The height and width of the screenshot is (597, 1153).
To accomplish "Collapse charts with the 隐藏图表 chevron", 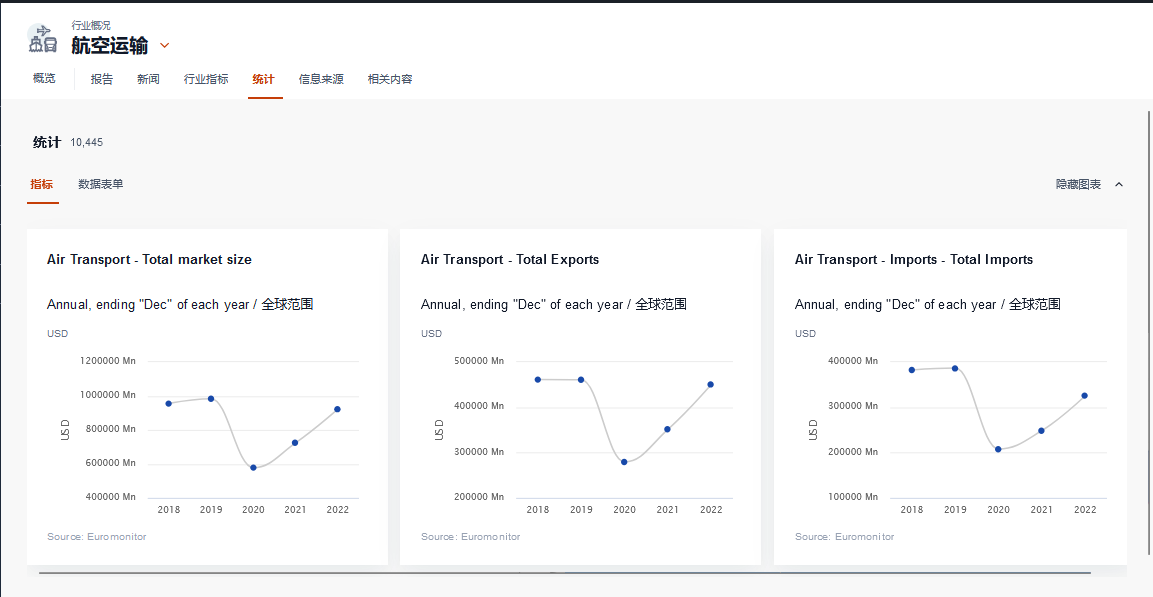I will coord(1119,185).
